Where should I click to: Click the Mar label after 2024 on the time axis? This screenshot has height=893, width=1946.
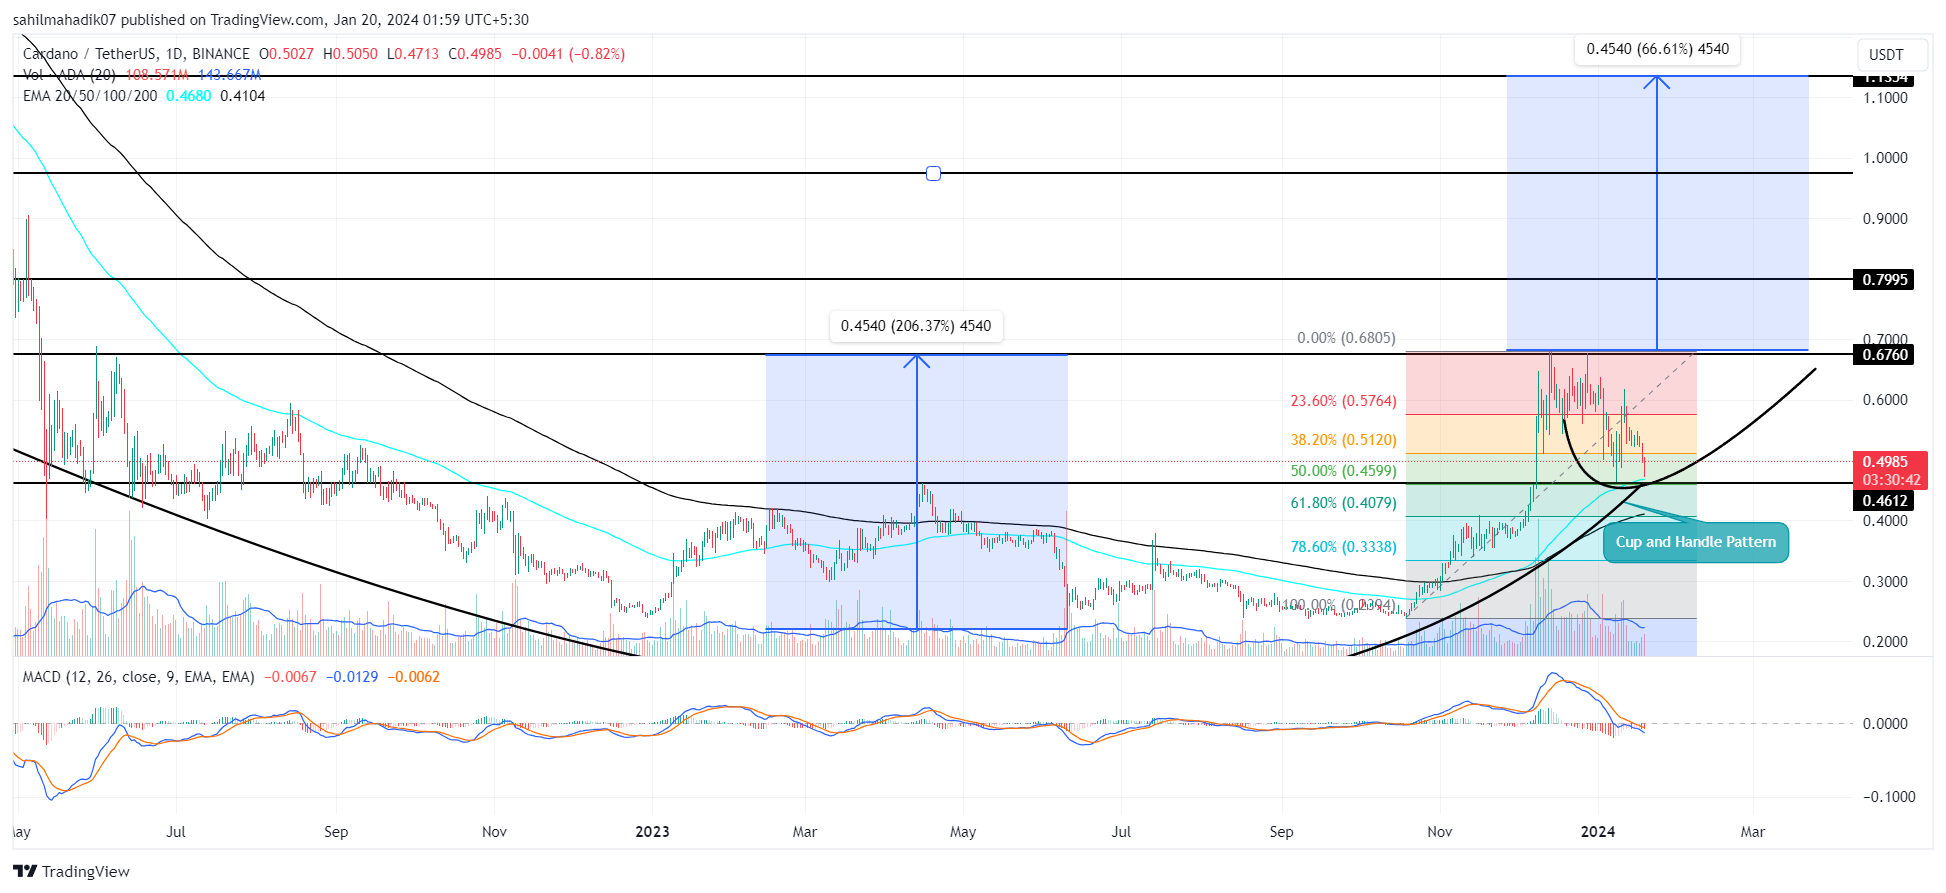(1752, 832)
